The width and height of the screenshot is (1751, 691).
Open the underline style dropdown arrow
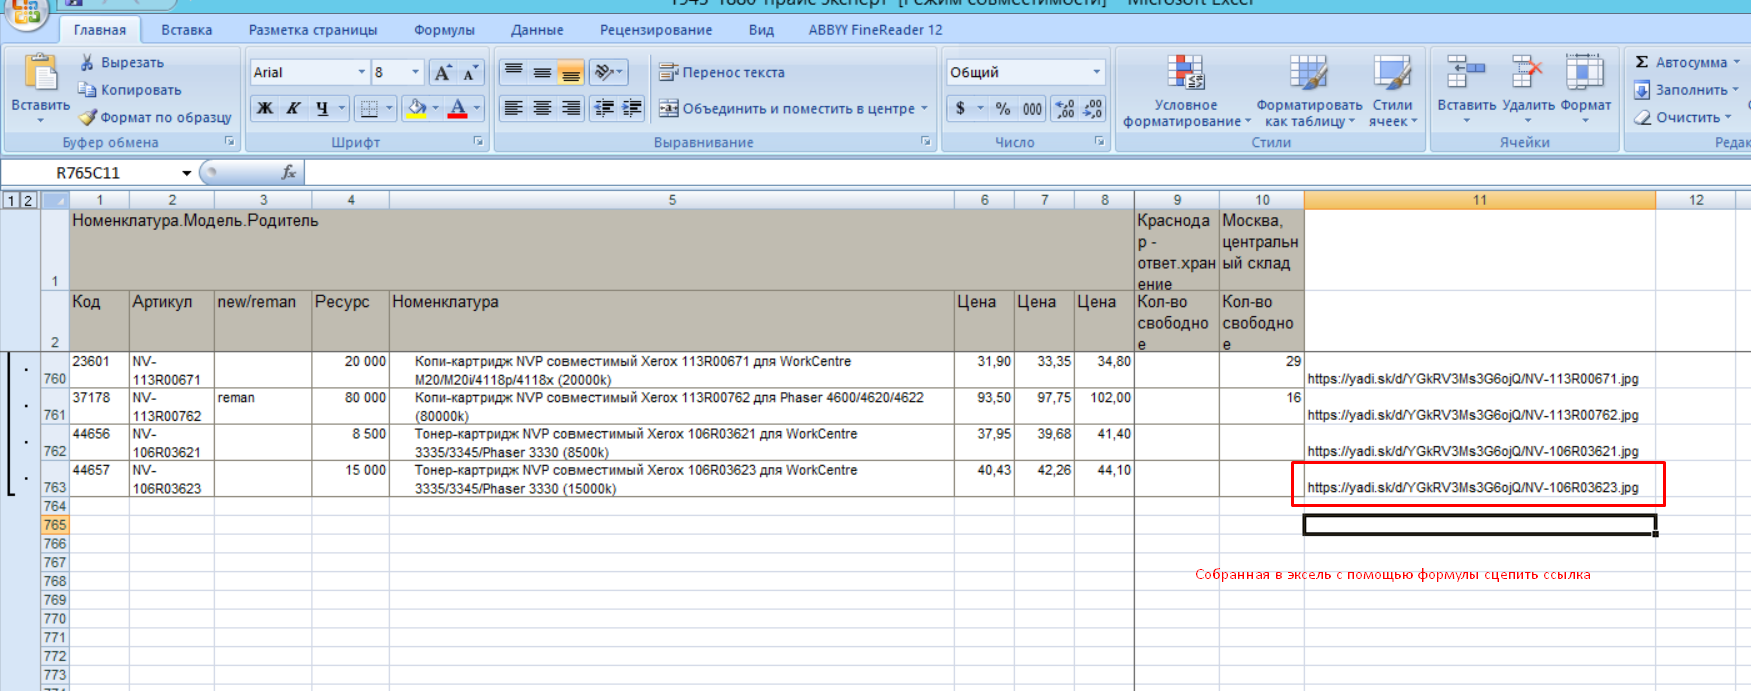(342, 108)
